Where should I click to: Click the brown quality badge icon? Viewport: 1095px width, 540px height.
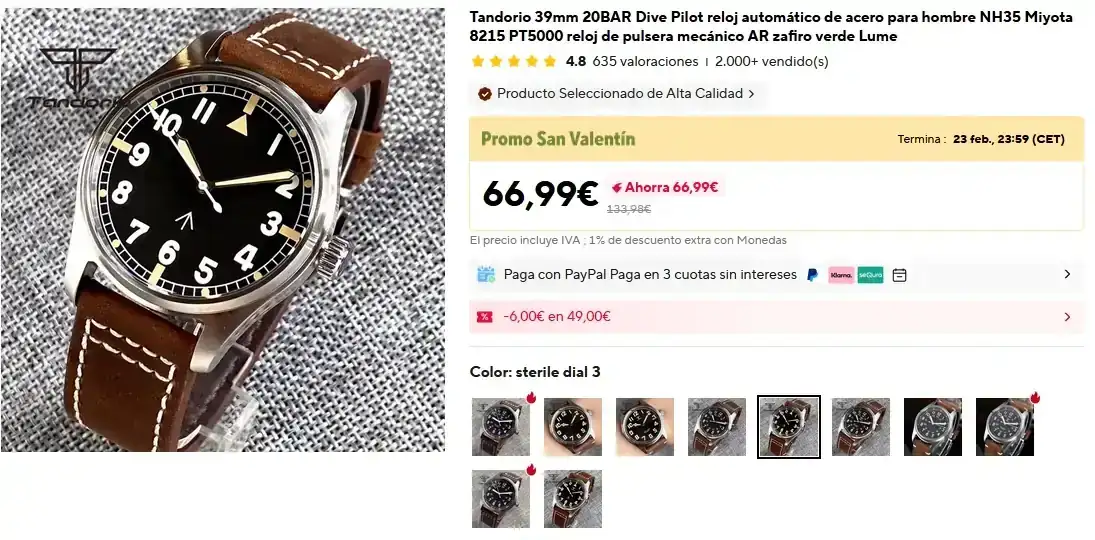[484, 94]
